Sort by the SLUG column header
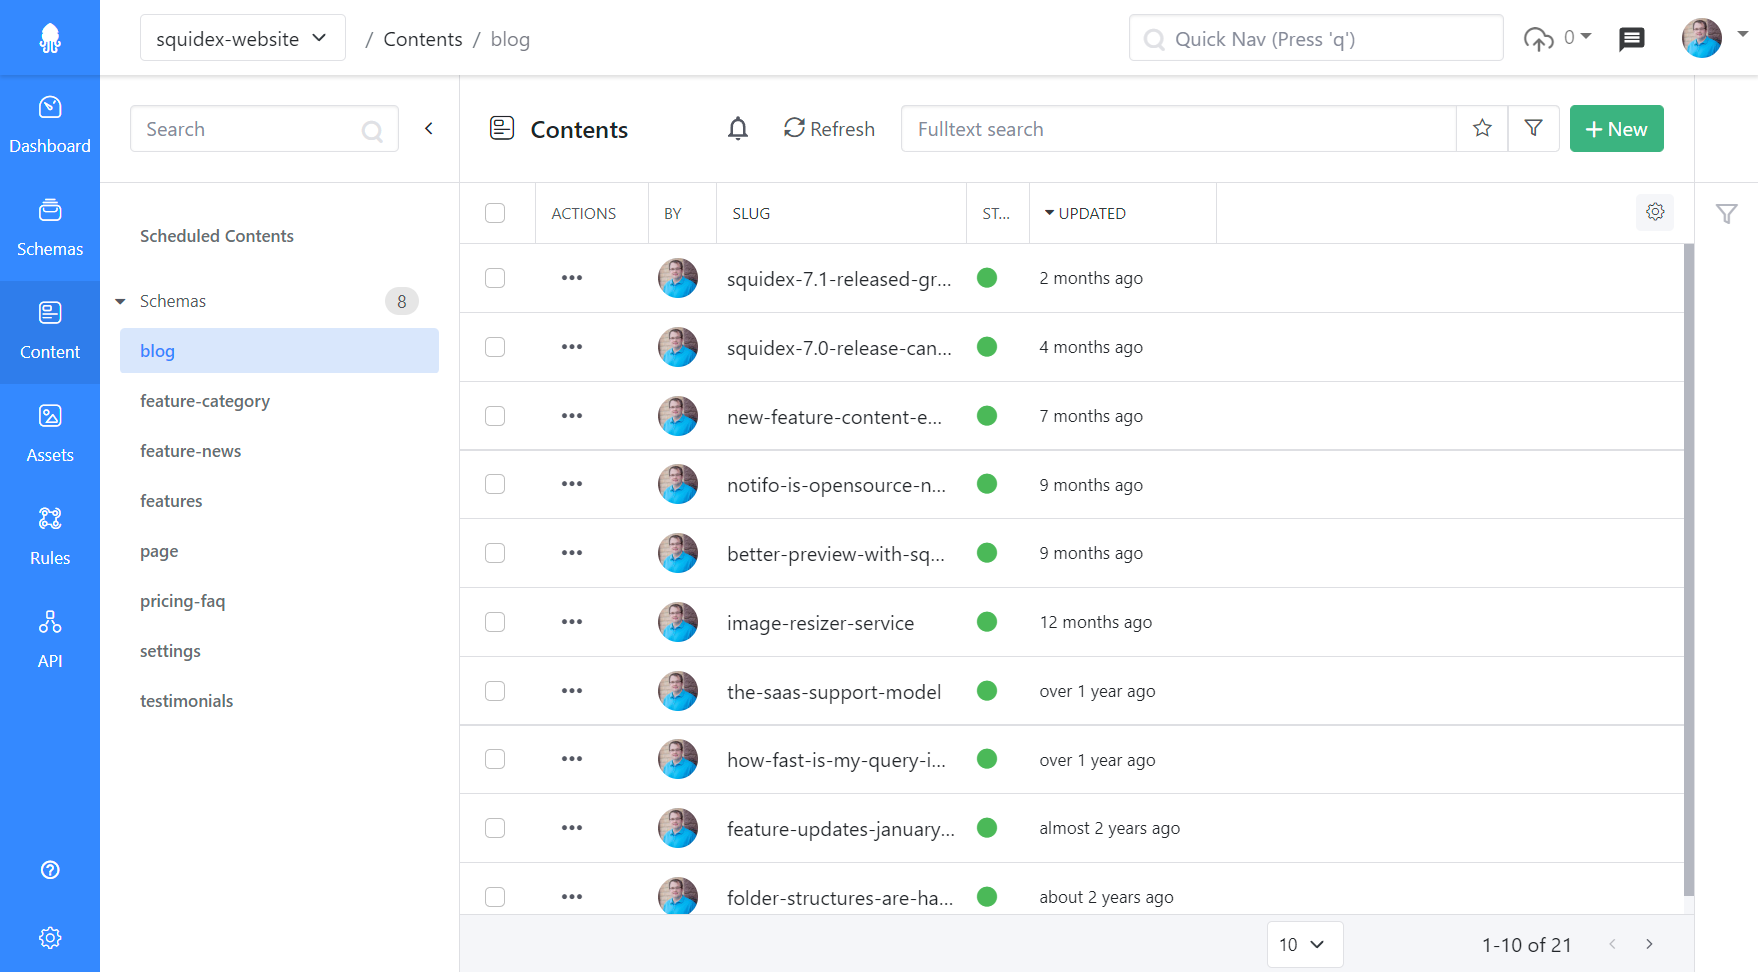 [751, 213]
